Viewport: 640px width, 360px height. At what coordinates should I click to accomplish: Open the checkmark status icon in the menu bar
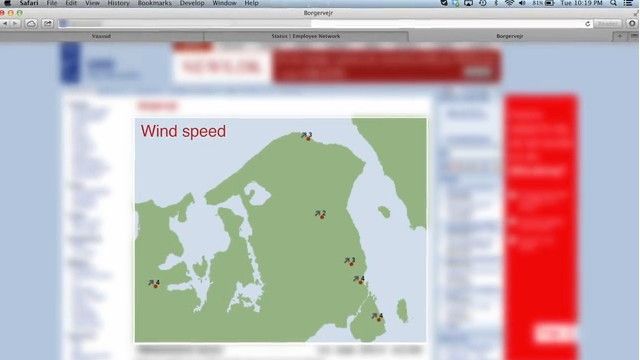coord(444,3)
